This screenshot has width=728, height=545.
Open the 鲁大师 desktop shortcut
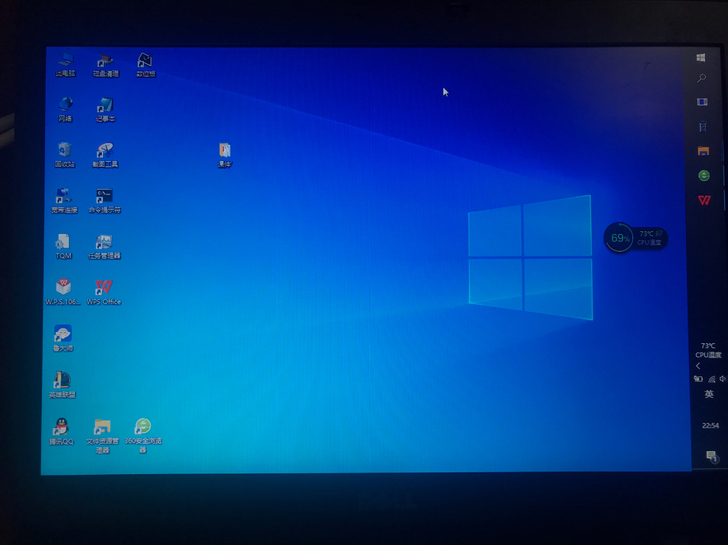pyautogui.click(x=62, y=335)
